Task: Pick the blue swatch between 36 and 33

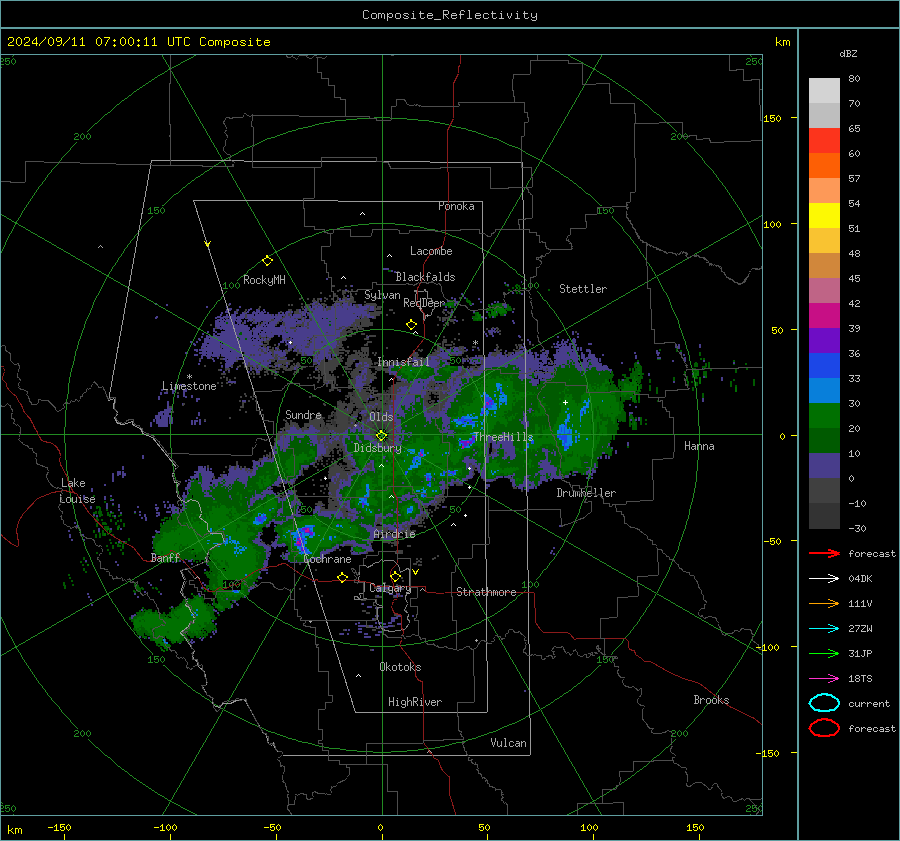Action: click(824, 366)
